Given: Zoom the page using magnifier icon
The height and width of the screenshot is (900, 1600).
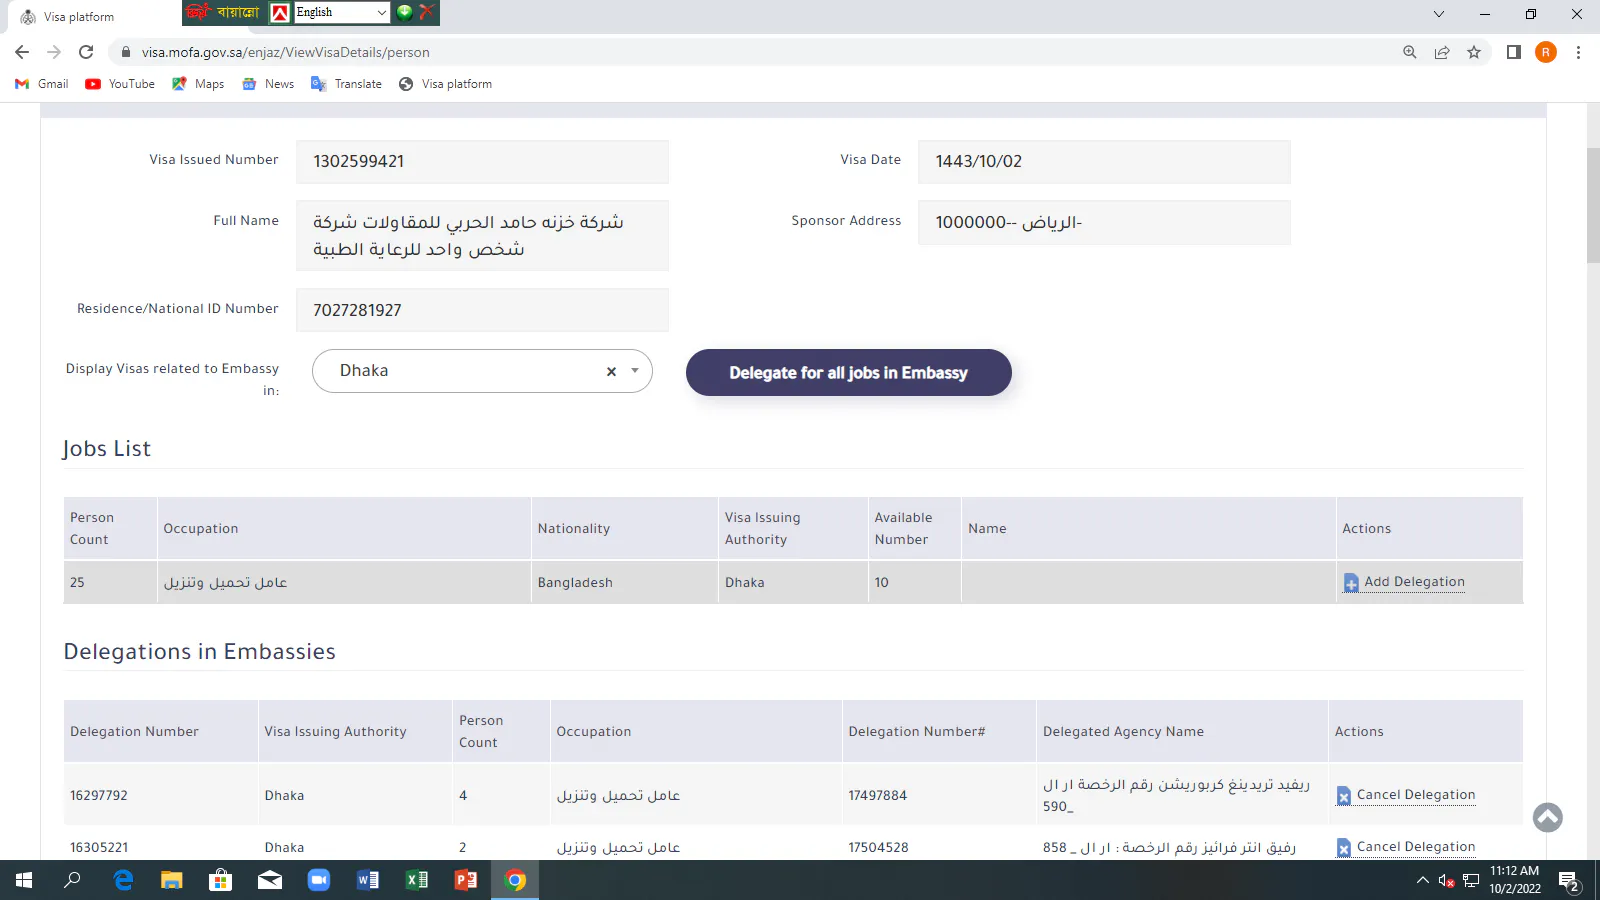Looking at the screenshot, I should coord(1410,52).
